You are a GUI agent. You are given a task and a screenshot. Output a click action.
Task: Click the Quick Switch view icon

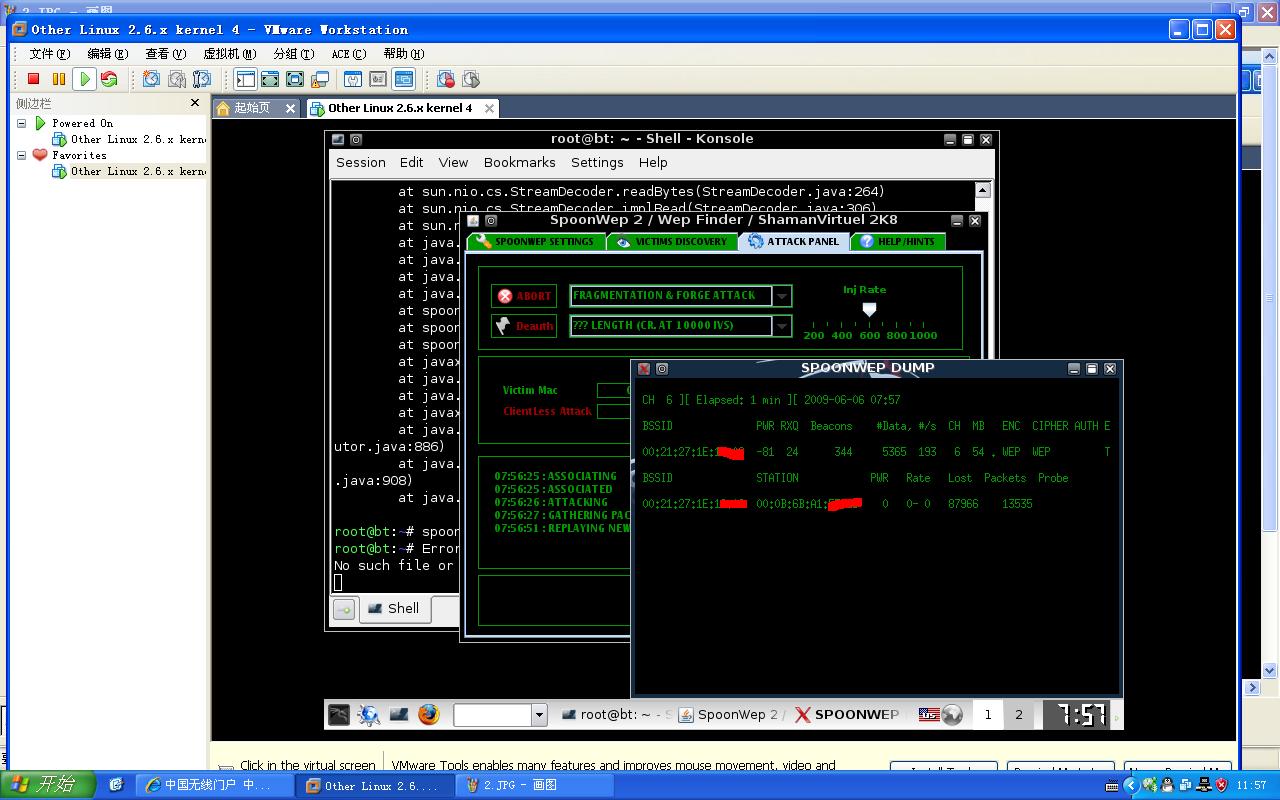click(270, 79)
